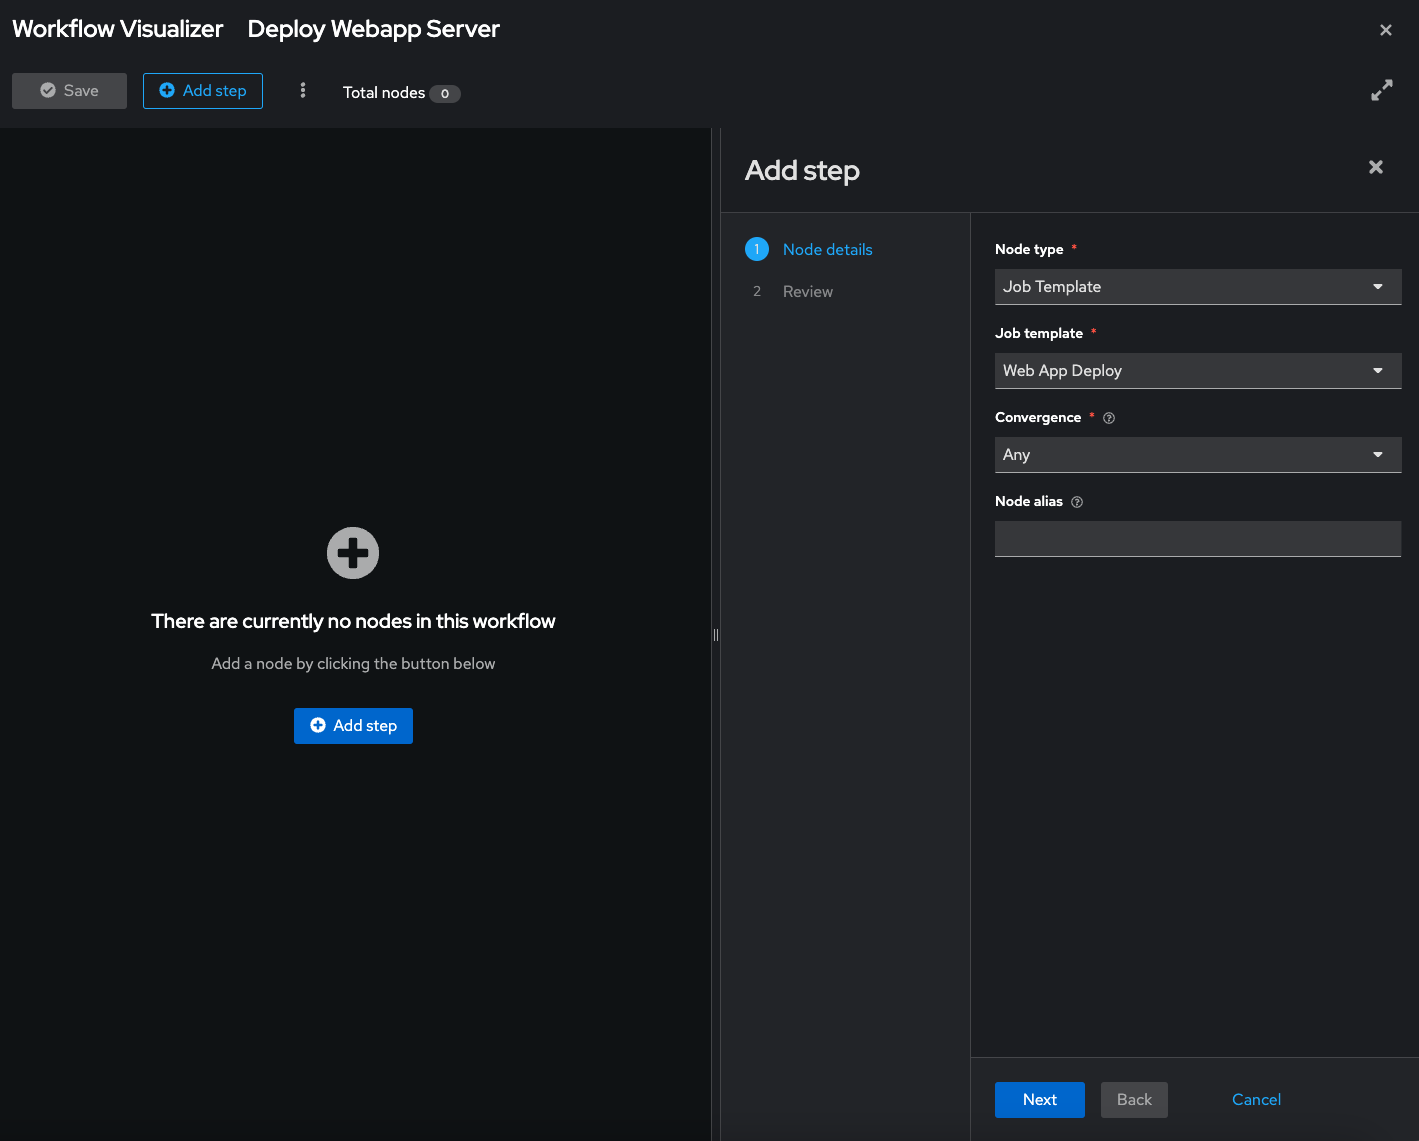Click the expand fullscreen arrows icon

click(x=1381, y=91)
